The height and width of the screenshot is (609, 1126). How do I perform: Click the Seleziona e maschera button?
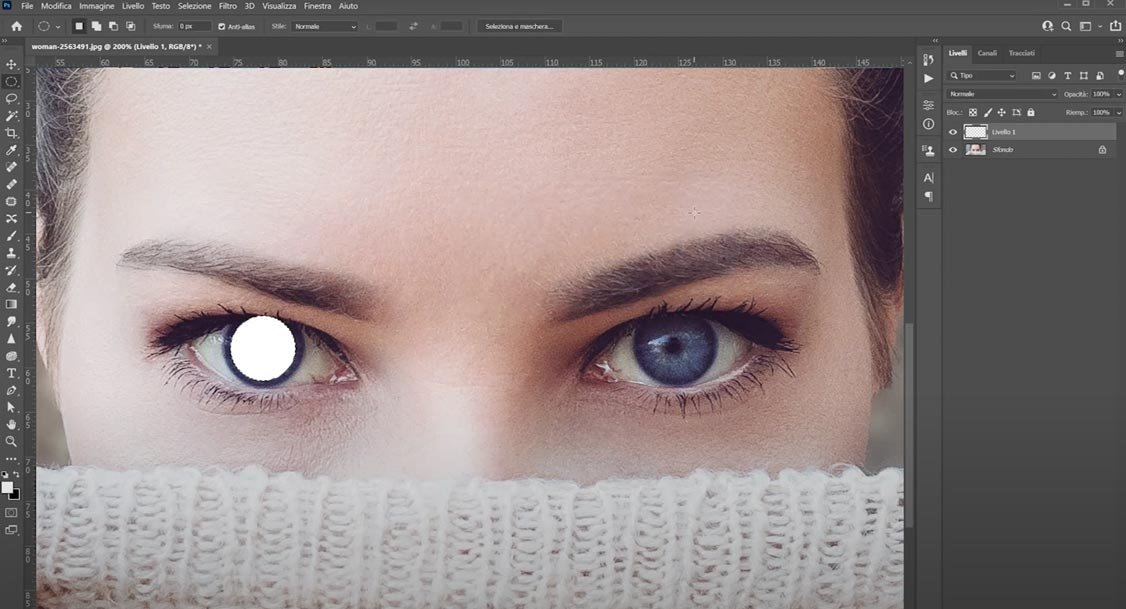point(519,27)
